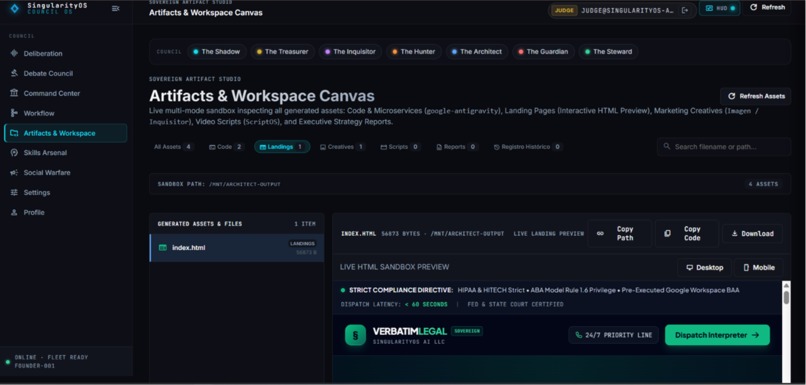Switch to the Reports tab
Image resolution: width=806 pixels, height=385 pixels.
[x=456, y=147]
